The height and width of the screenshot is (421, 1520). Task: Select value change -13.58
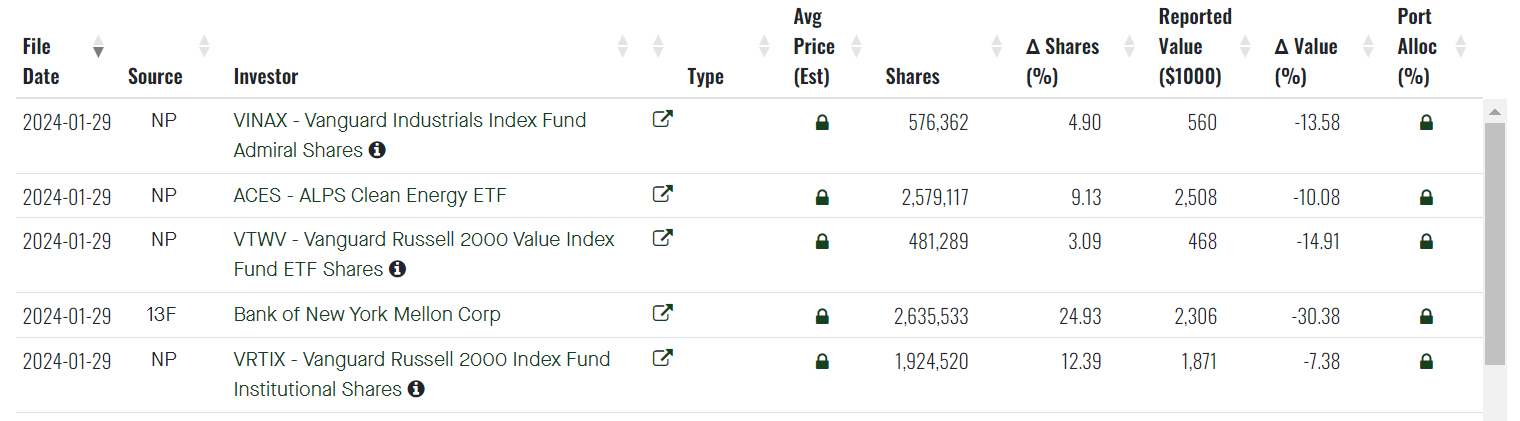(1316, 122)
